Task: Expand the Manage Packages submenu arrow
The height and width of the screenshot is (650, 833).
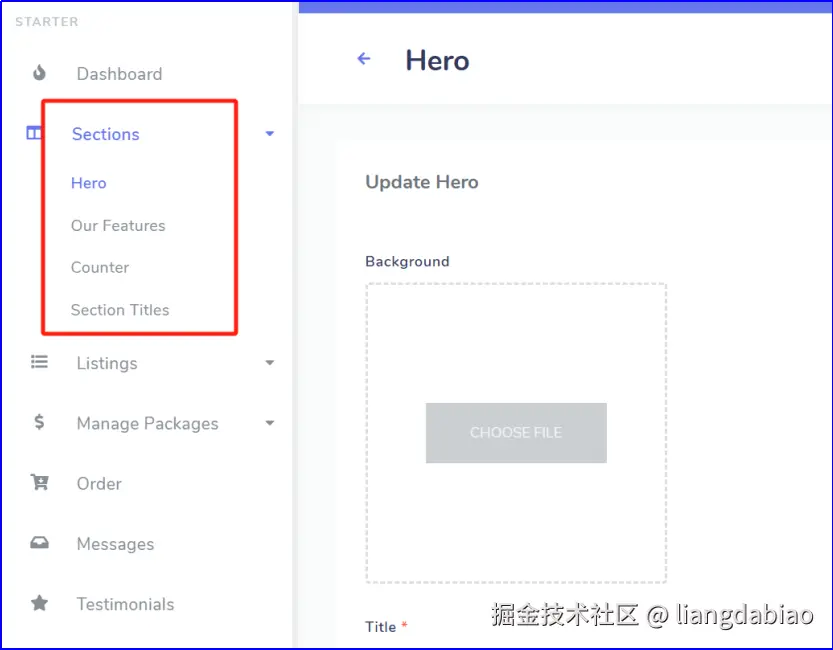Action: click(270, 423)
